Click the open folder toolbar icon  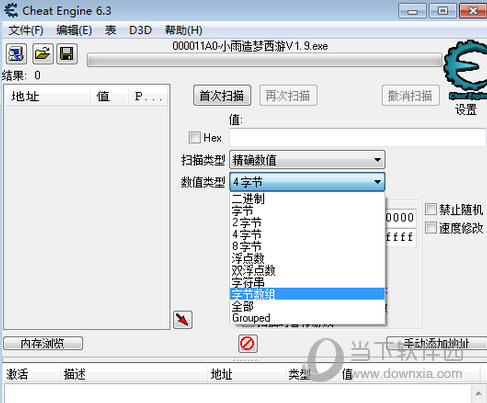click(x=43, y=54)
